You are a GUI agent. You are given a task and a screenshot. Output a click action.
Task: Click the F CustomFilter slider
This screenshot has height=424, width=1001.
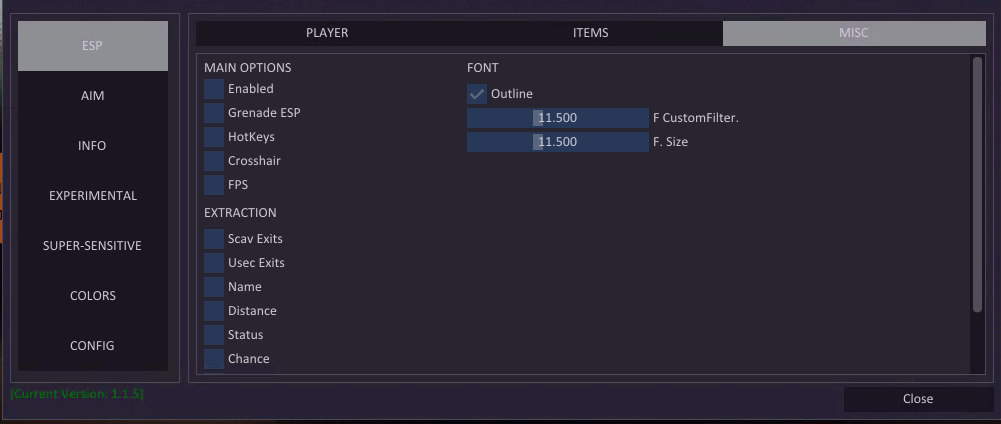pos(557,118)
